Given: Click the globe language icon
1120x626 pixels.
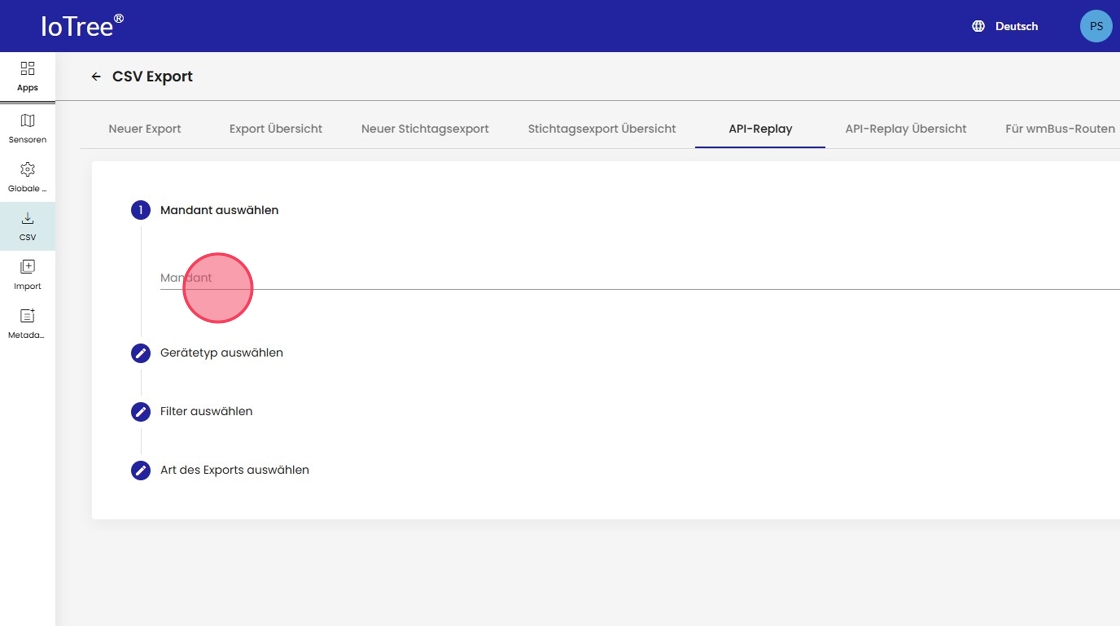Looking at the screenshot, I should 978,26.
